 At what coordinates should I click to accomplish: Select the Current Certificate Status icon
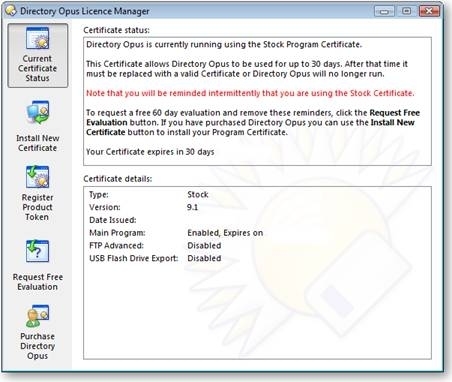point(38,55)
